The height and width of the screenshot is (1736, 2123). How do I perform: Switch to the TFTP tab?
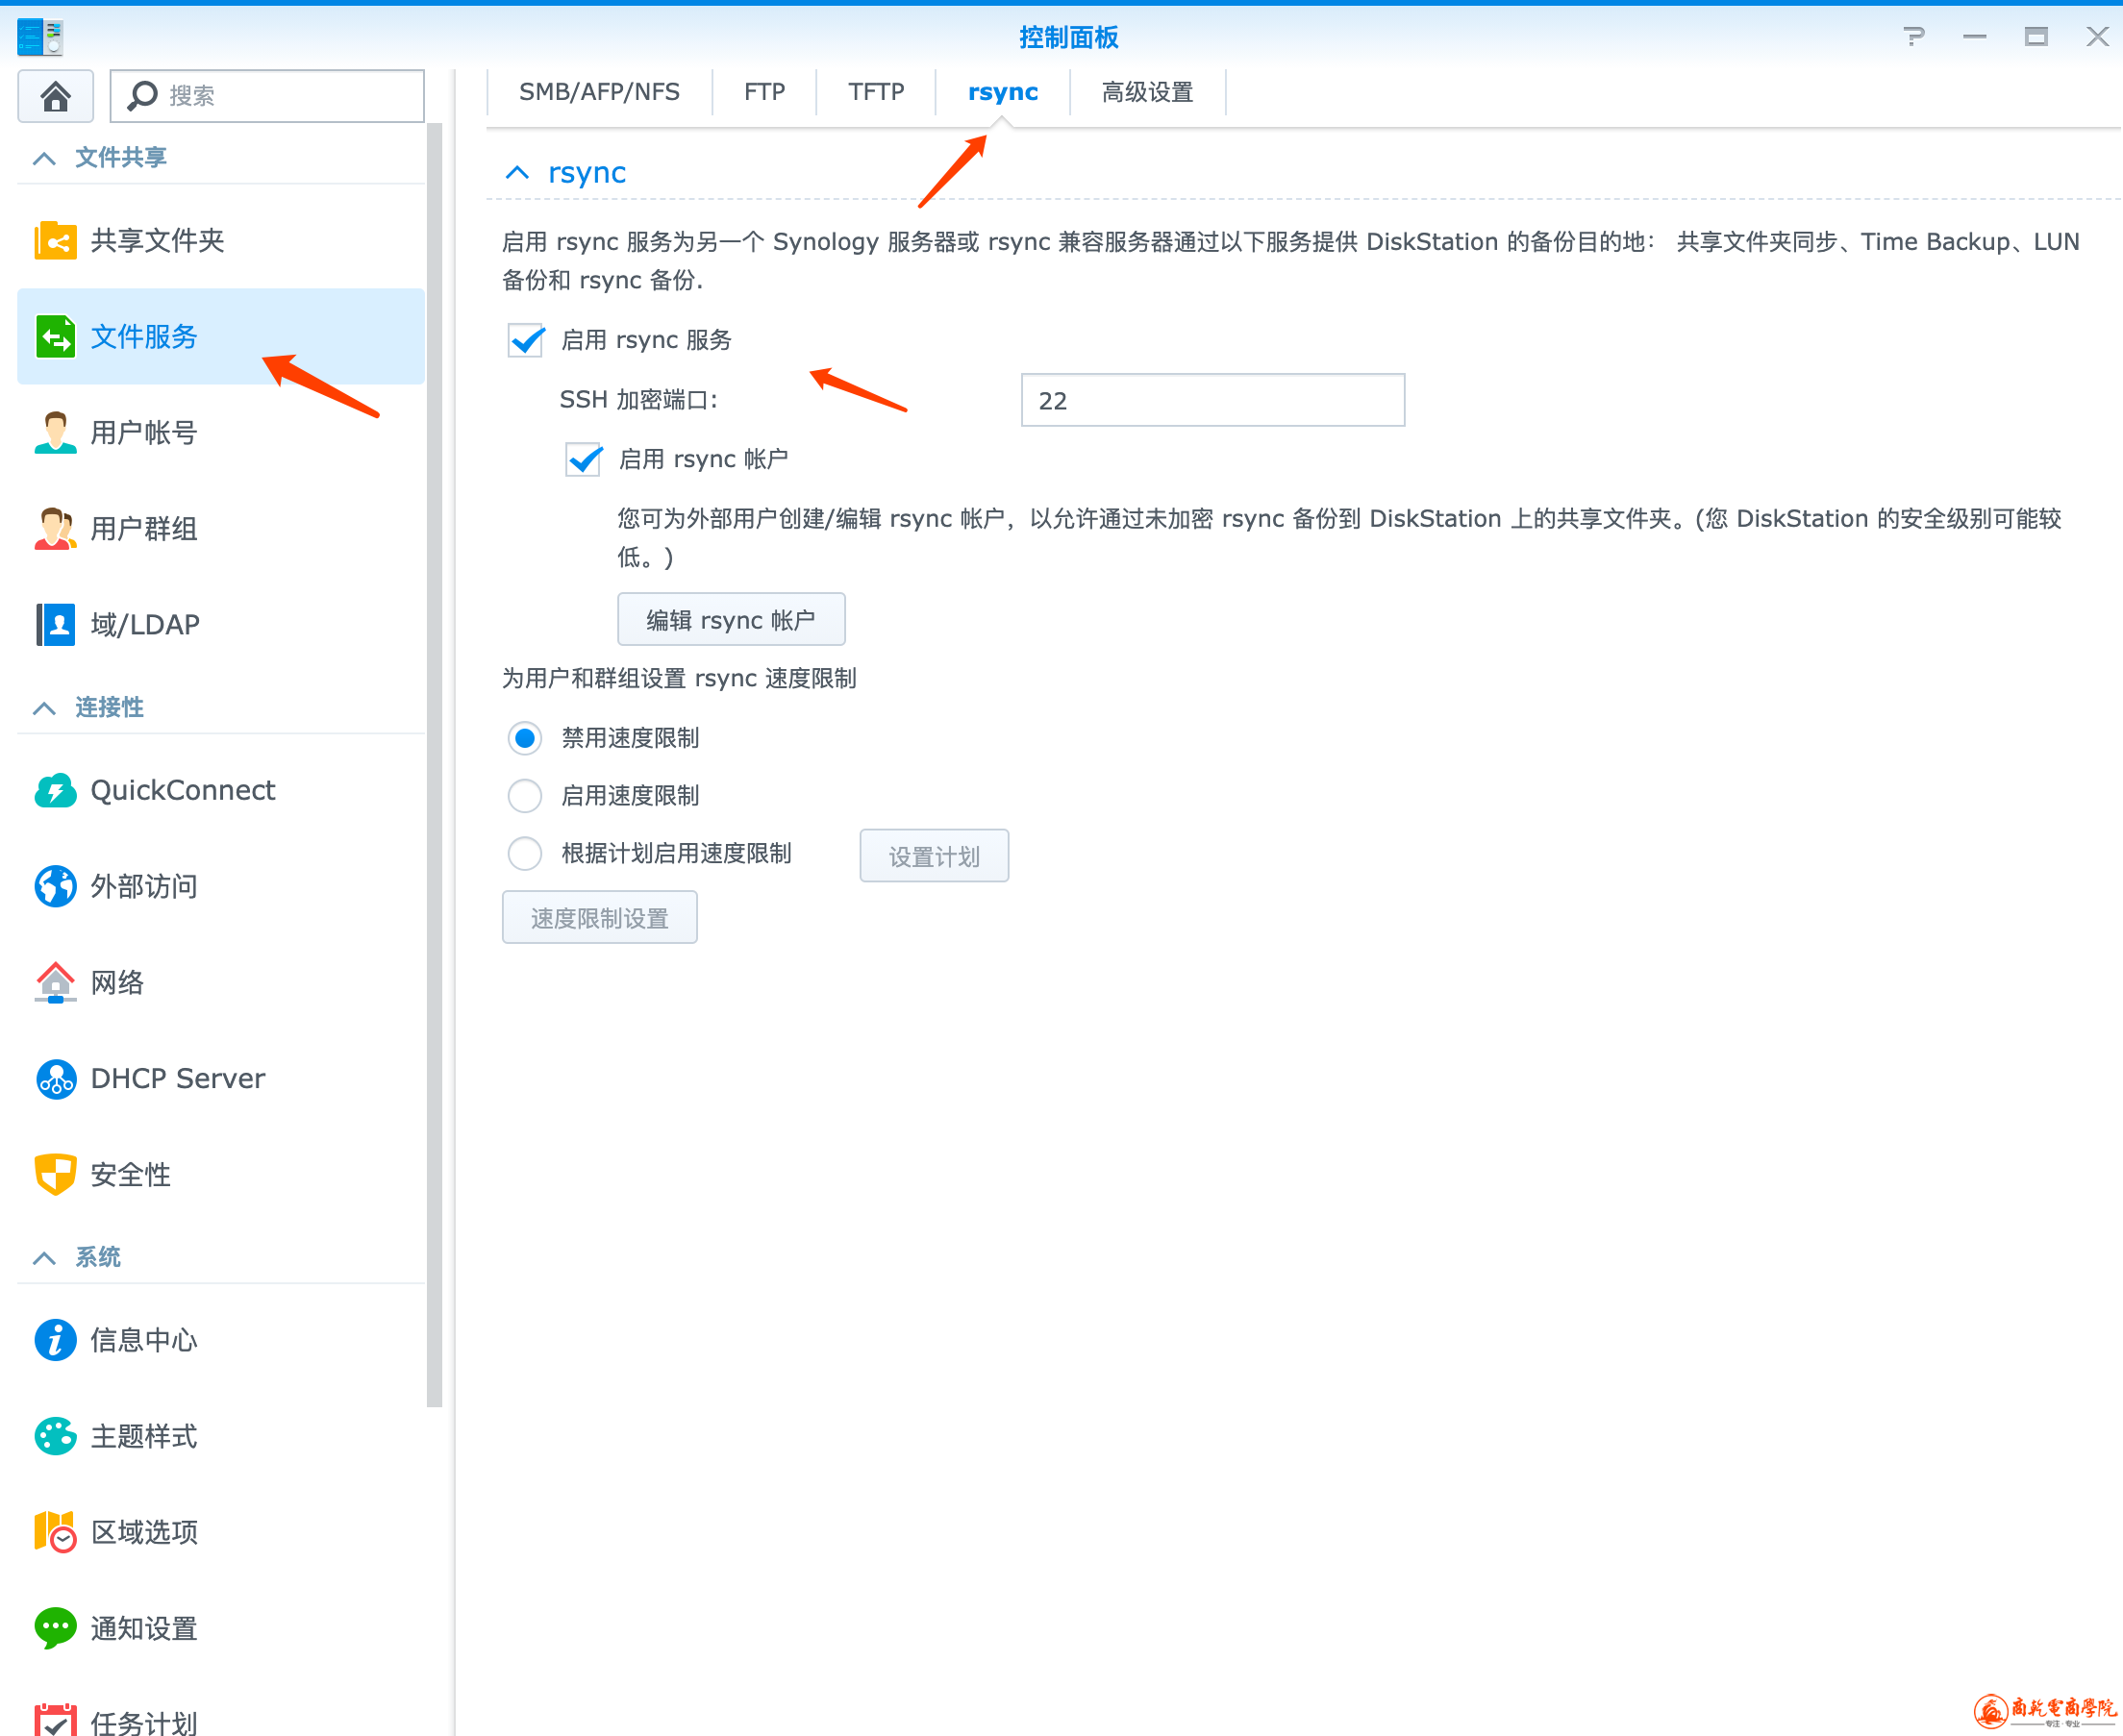point(876,92)
